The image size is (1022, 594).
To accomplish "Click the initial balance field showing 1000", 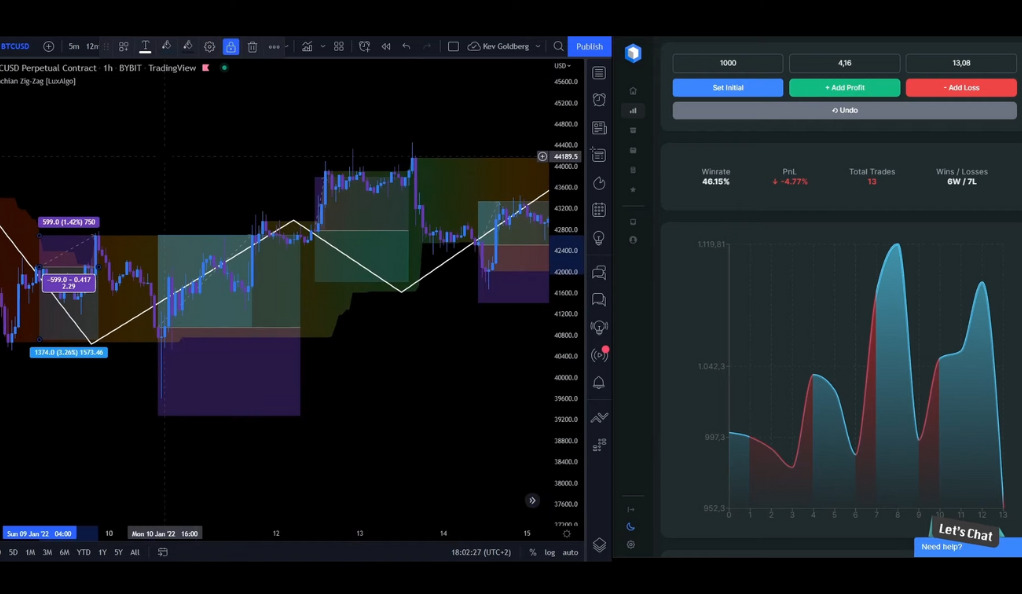I will (x=727, y=63).
